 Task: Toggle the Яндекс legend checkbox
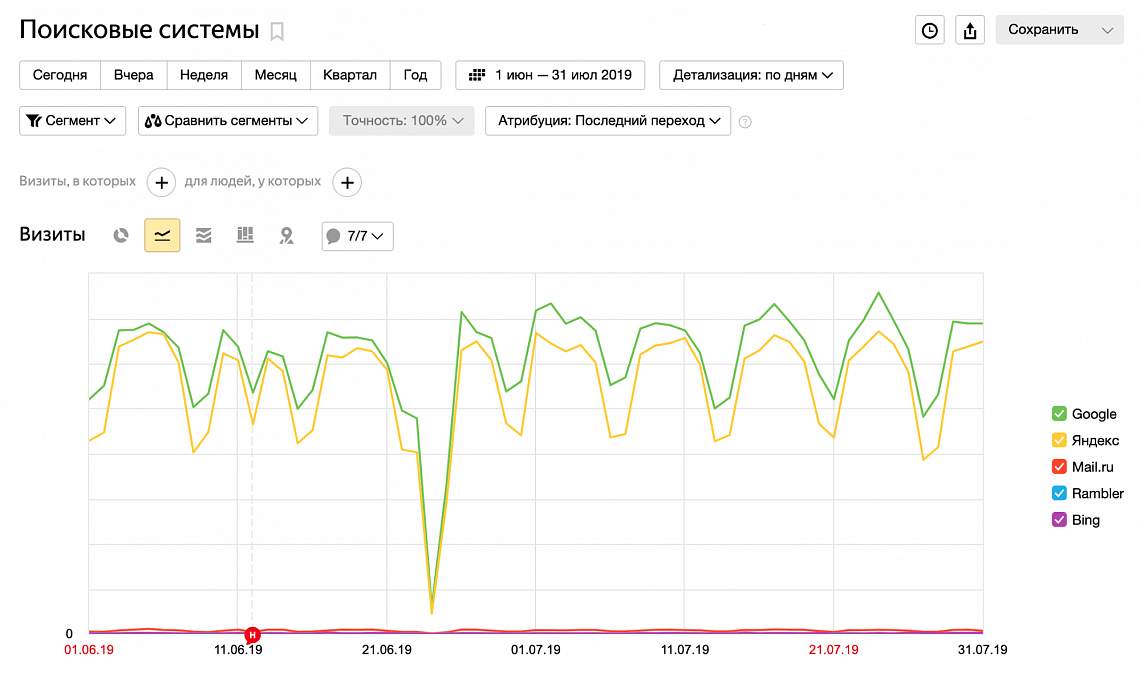click(x=1059, y=440)
